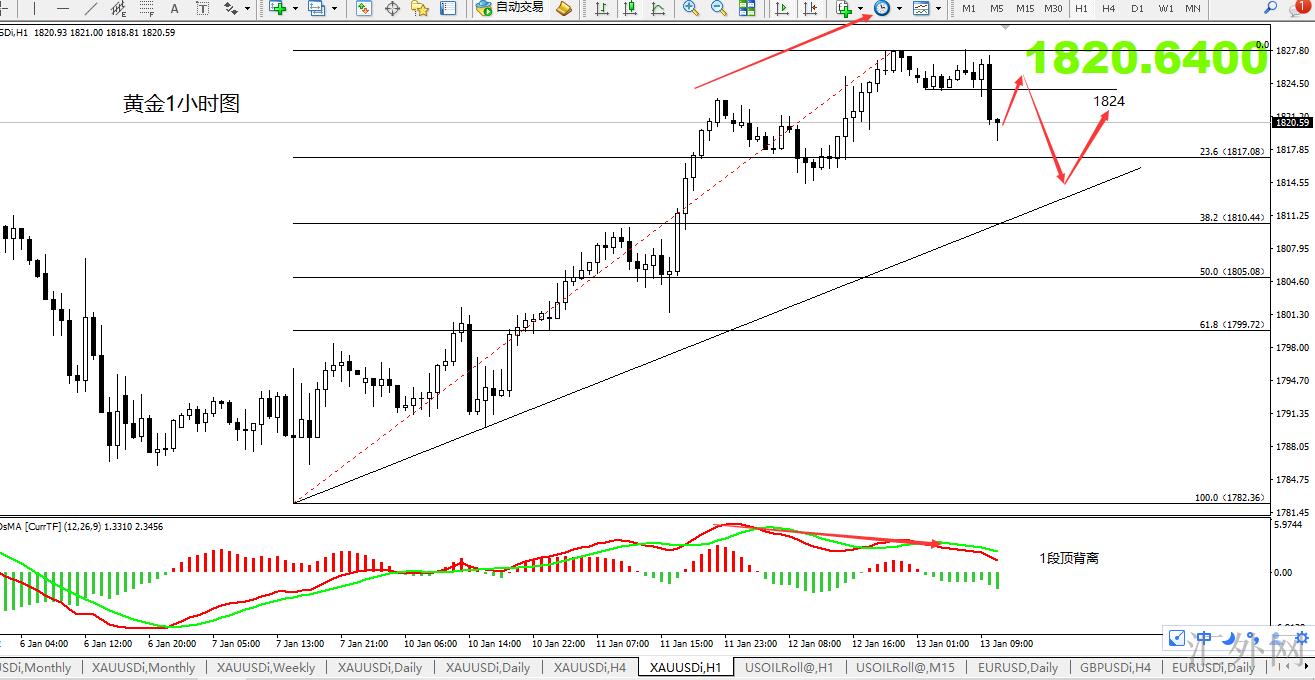Open the periodicity clock dropdown arrow
The width and height of the screenshot is (1315, 680).
pyautogui.click(x=899, y=8)
